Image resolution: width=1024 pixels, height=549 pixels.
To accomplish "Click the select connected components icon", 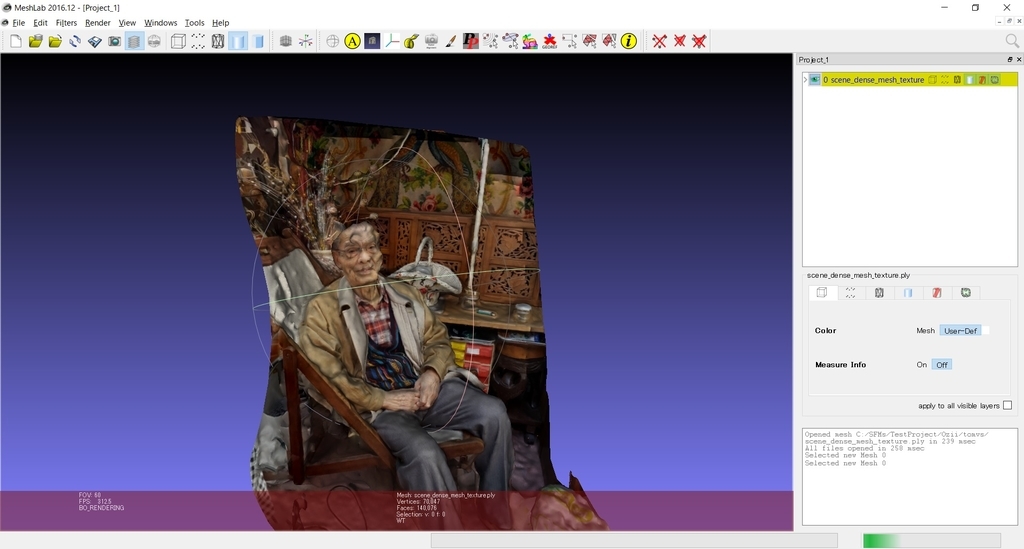I will click(x=510, y=41).
